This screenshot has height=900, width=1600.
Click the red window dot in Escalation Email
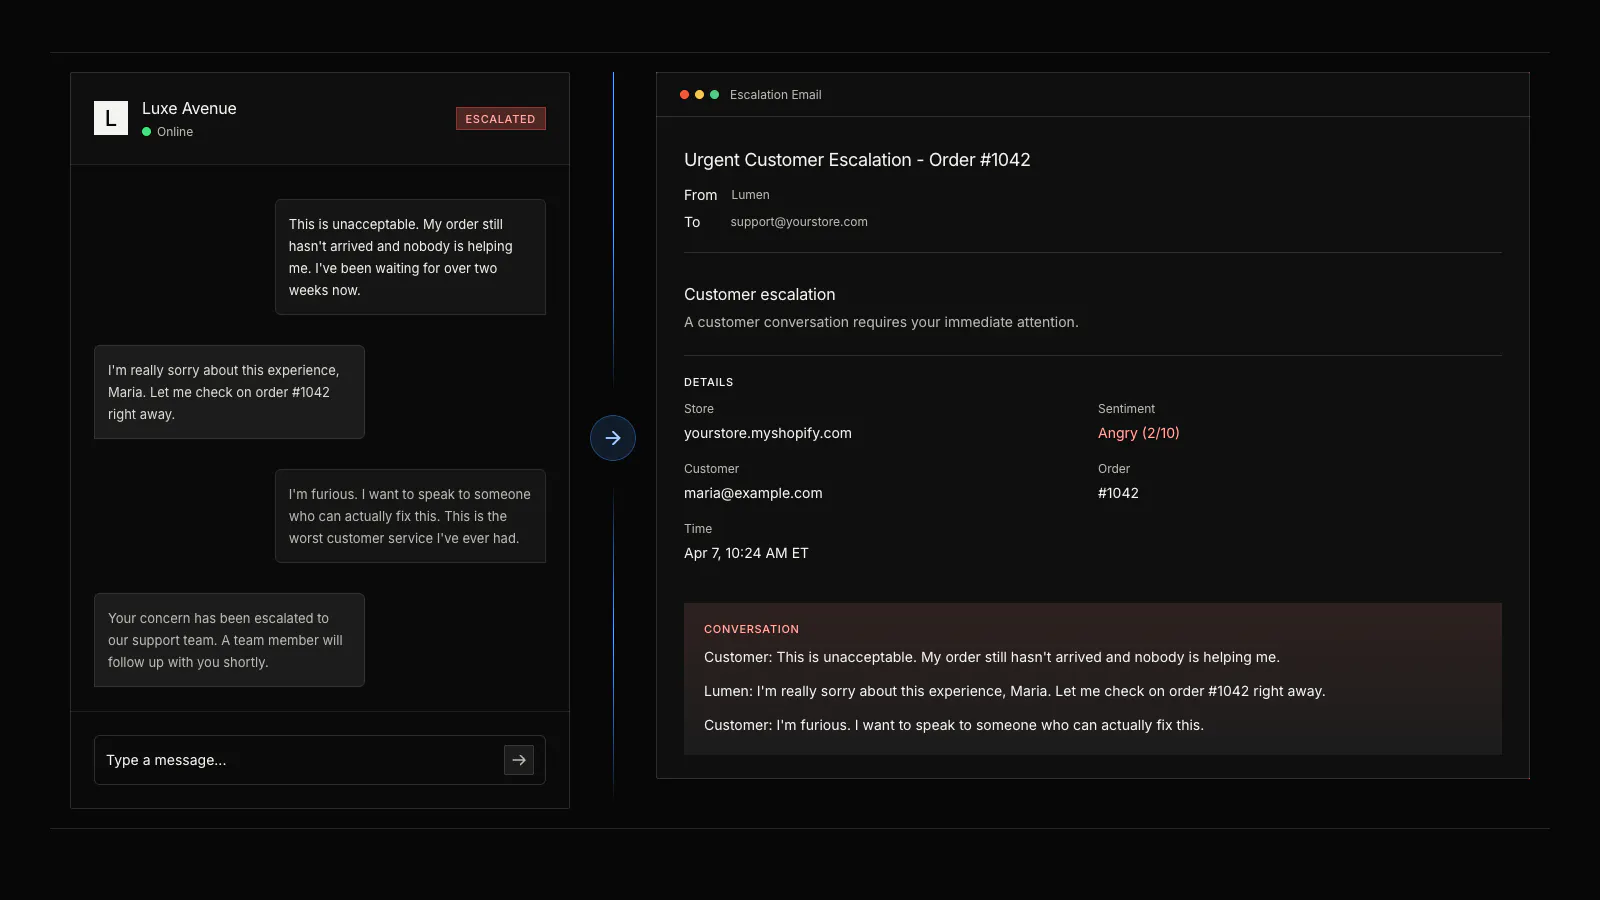(x=685, y=95)
